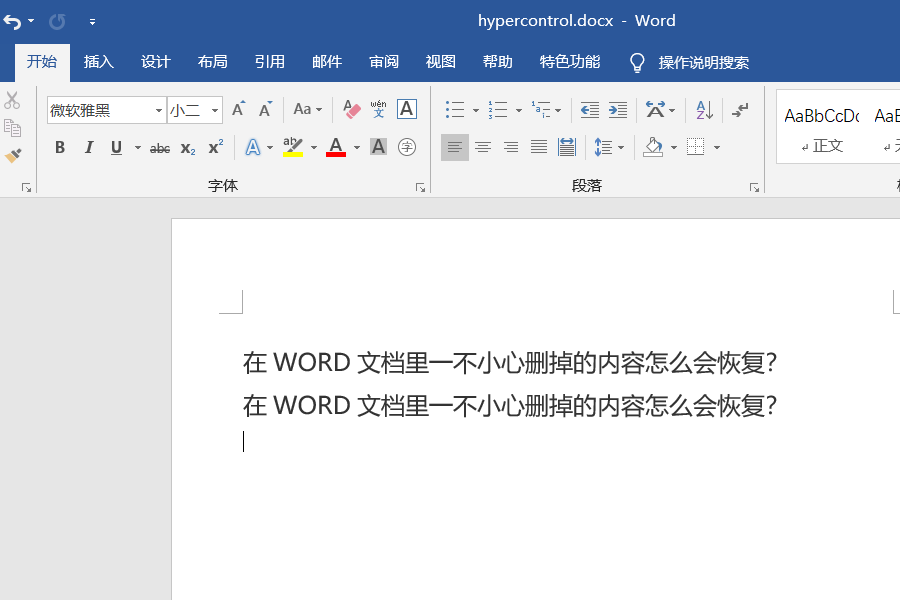The height and width of the screenshot is (600, 900).
Task: Justify text alignment
Action: [539, 148]
